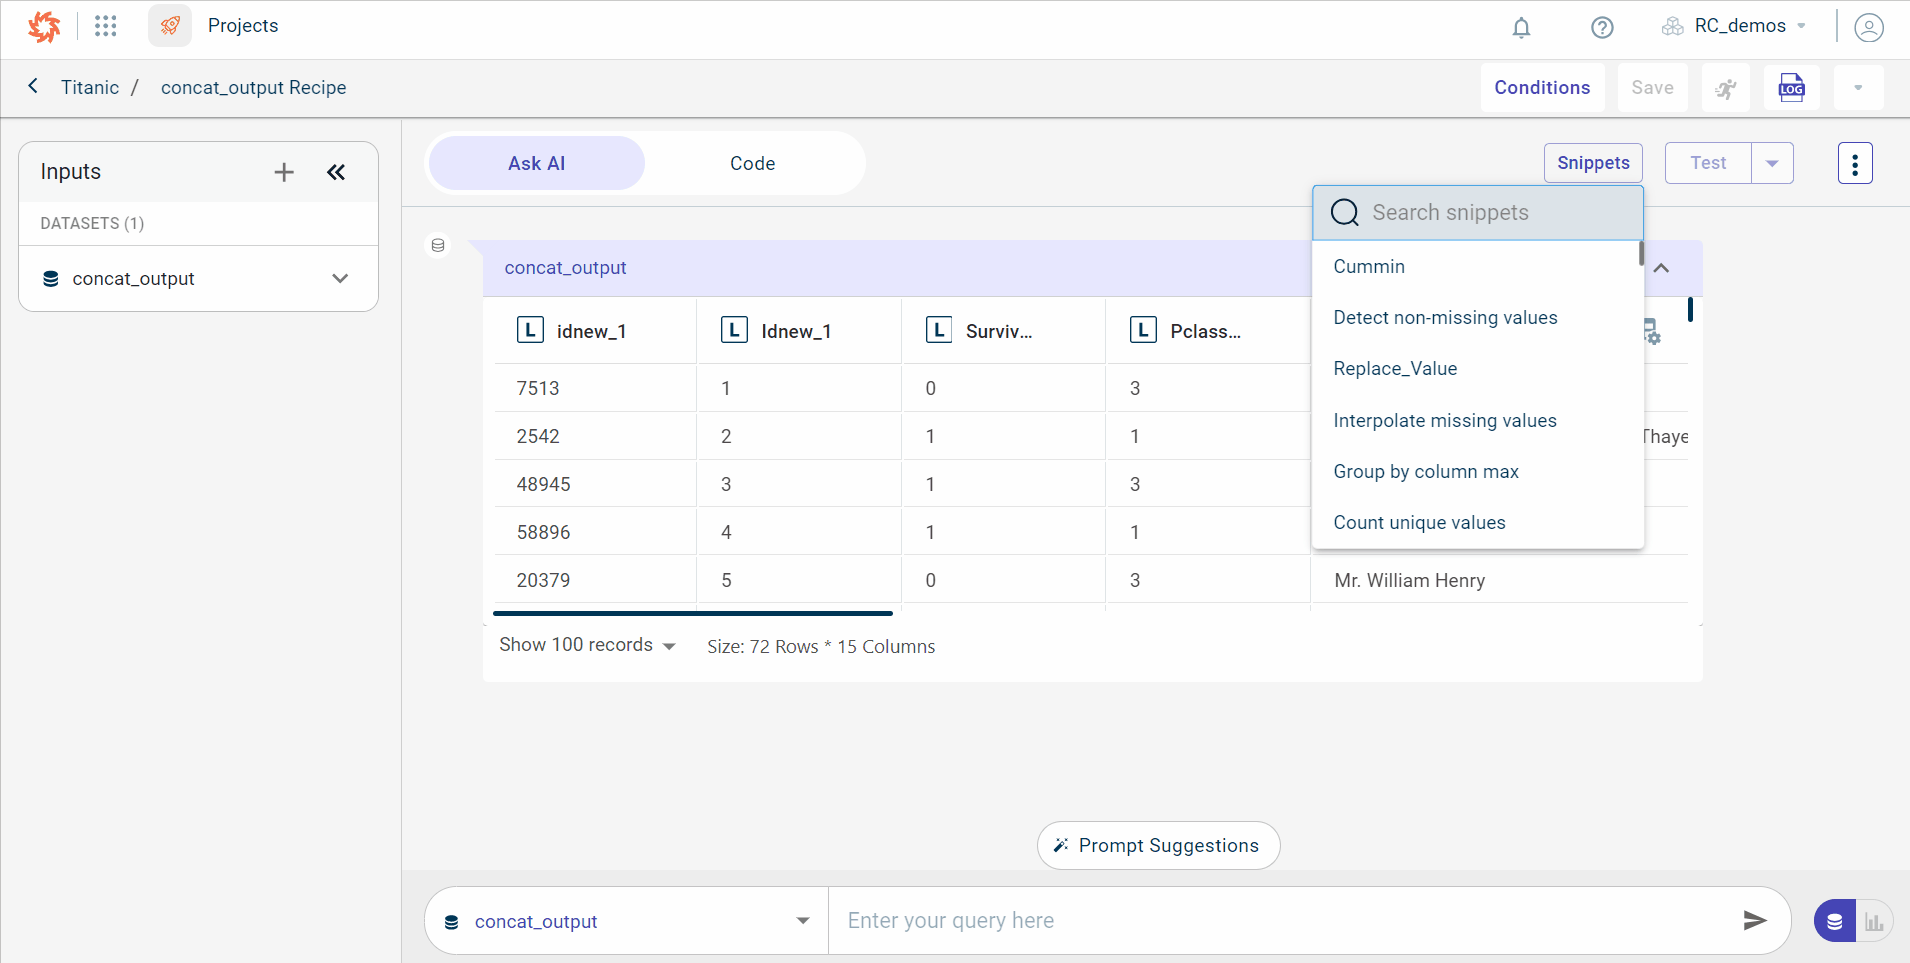Switch to chart view toggle

[x=1874, y=921]
